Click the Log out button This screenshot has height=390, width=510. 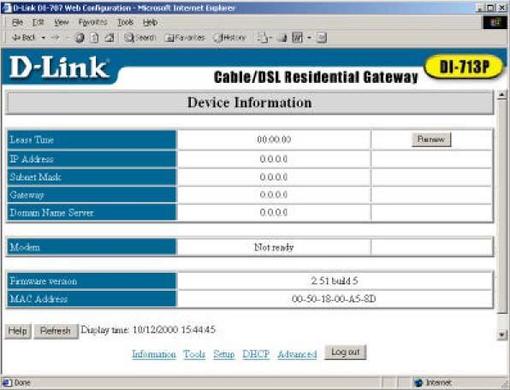click(x=345, y=352)
